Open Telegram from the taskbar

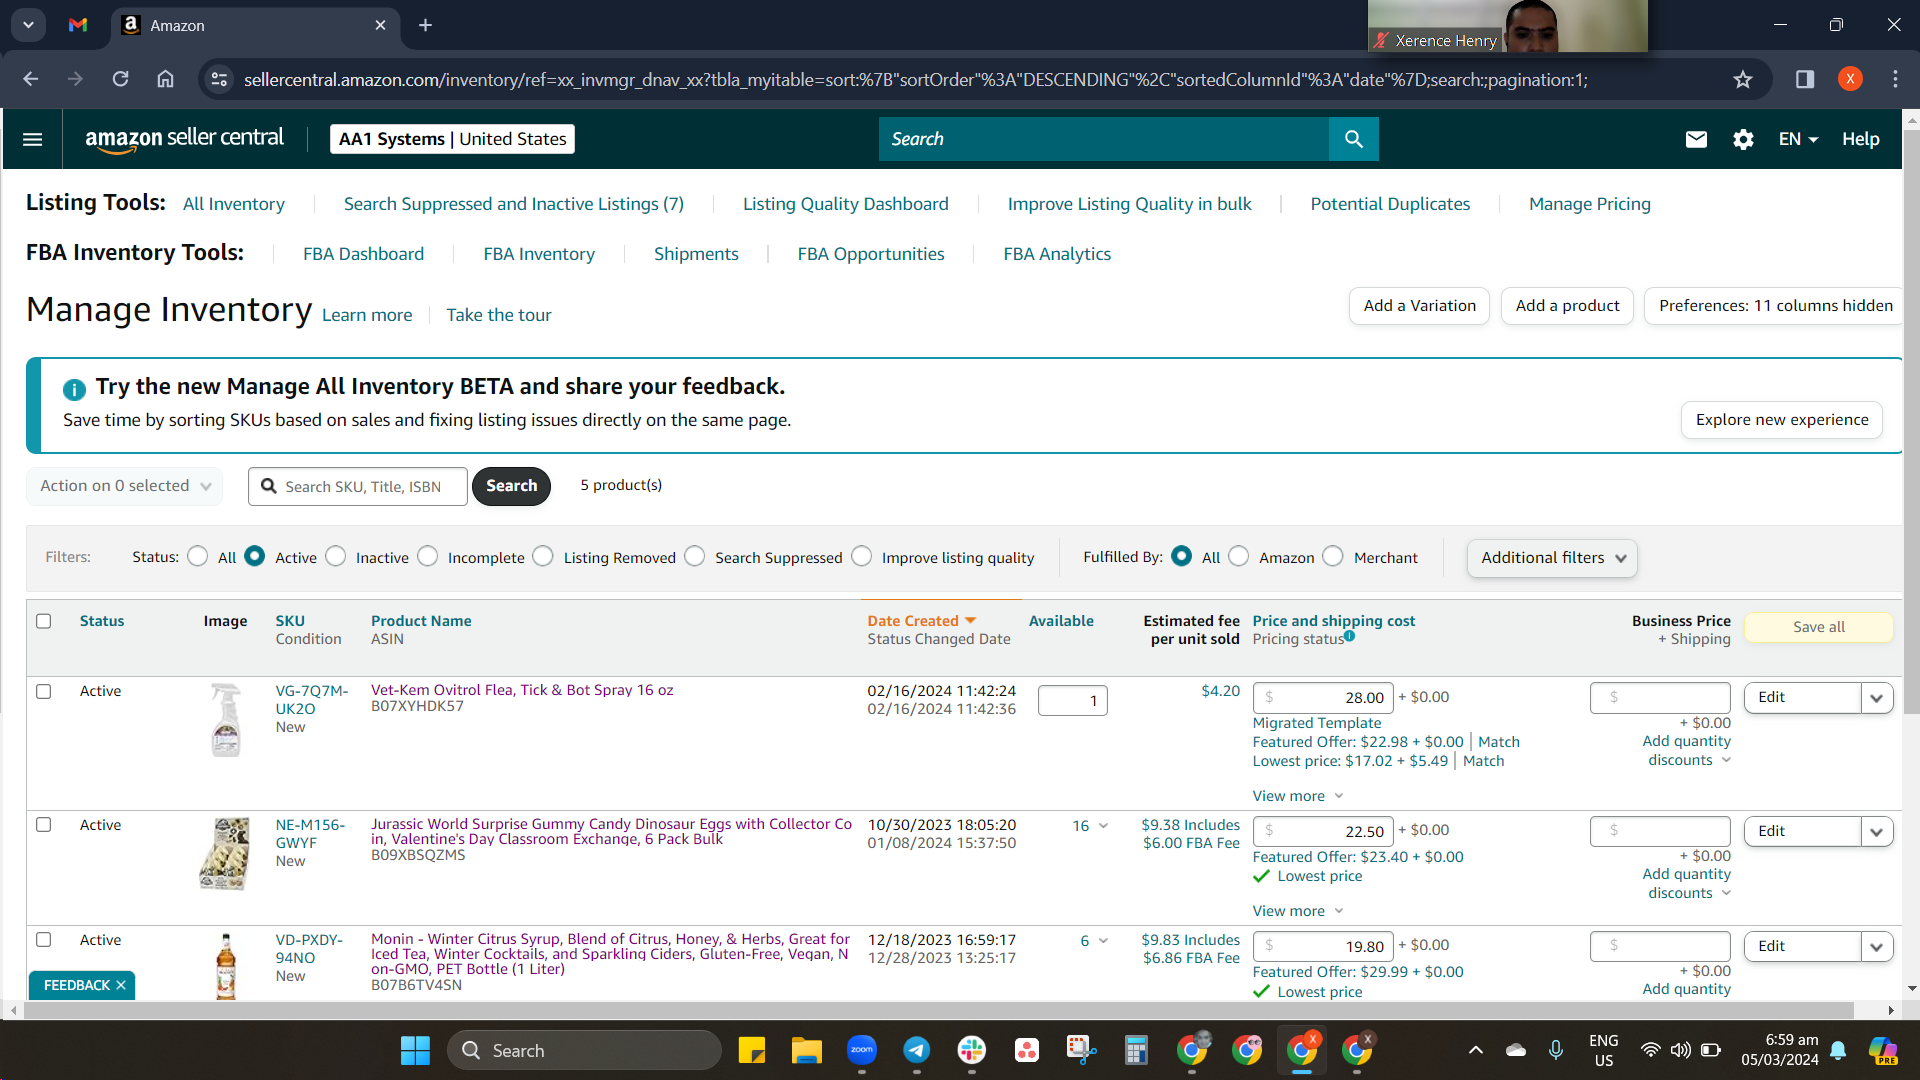[917, 1050]
